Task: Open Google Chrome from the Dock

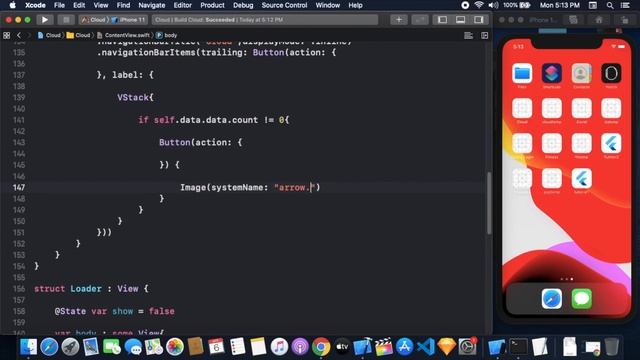Action: 321,347
